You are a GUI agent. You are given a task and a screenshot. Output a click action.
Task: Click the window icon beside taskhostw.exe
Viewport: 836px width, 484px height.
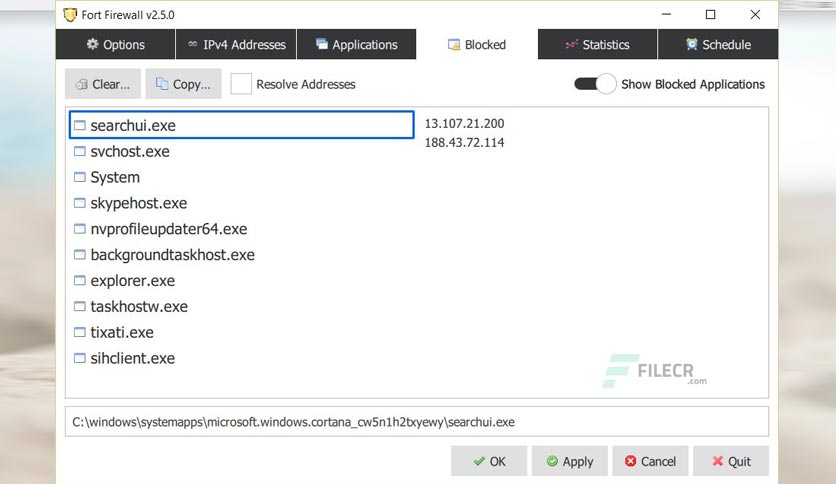pos(79,306)
